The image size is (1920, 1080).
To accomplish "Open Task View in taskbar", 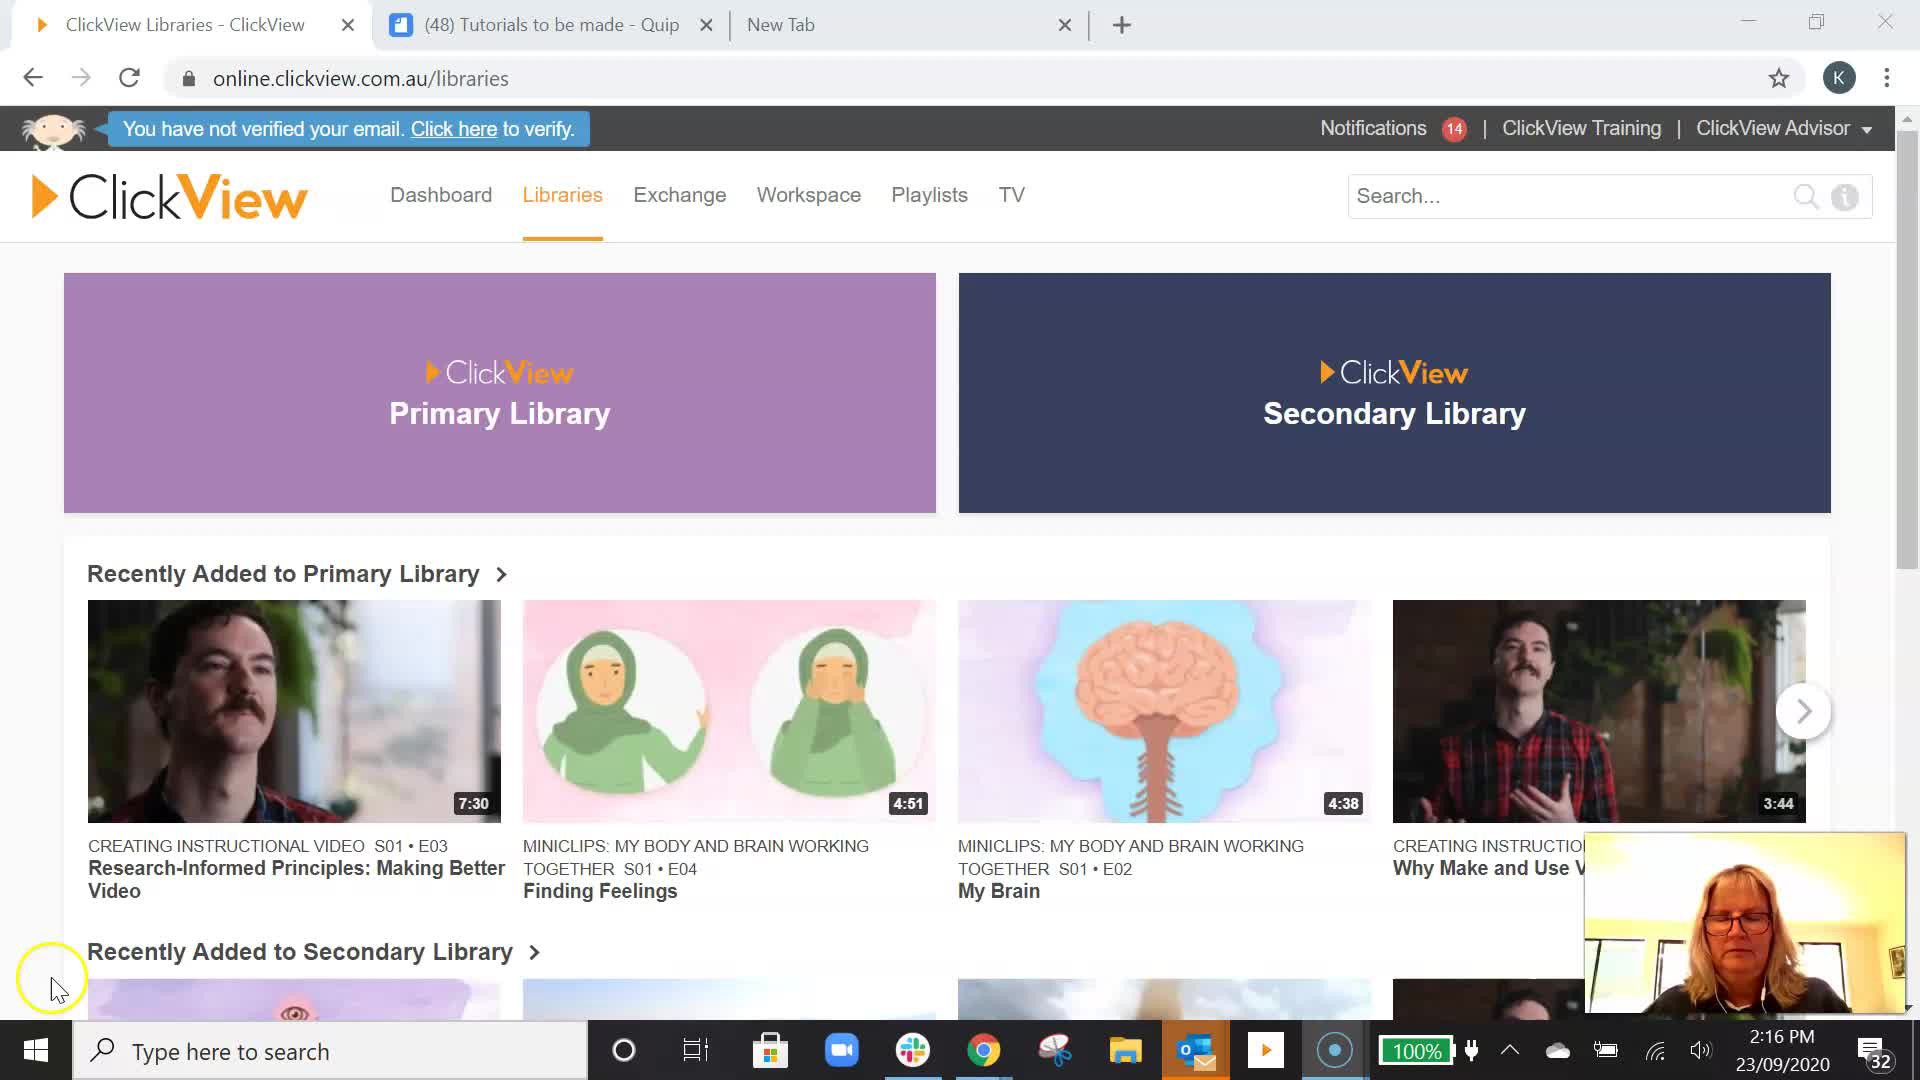I will coord(695,1050).
